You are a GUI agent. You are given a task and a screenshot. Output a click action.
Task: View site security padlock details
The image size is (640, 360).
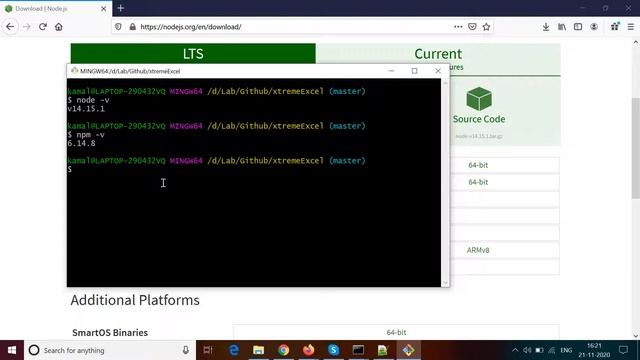coord(132,27)
